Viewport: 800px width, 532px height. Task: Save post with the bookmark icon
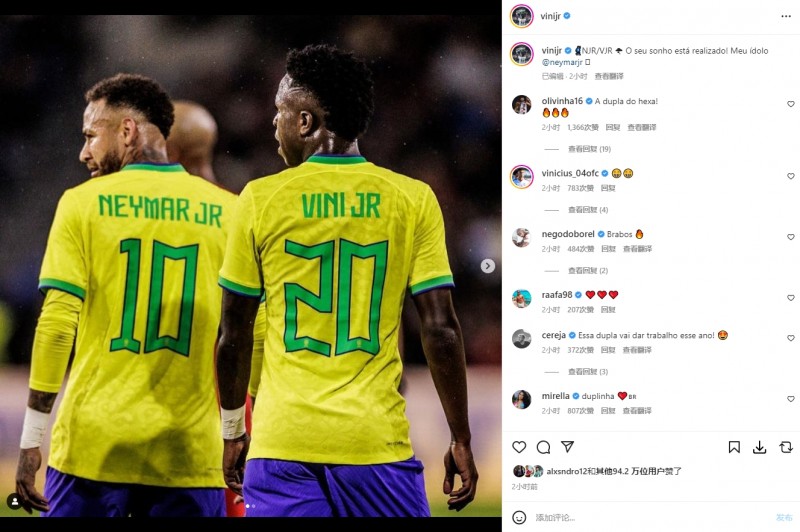pyautogui.click(x=734, y=447)
